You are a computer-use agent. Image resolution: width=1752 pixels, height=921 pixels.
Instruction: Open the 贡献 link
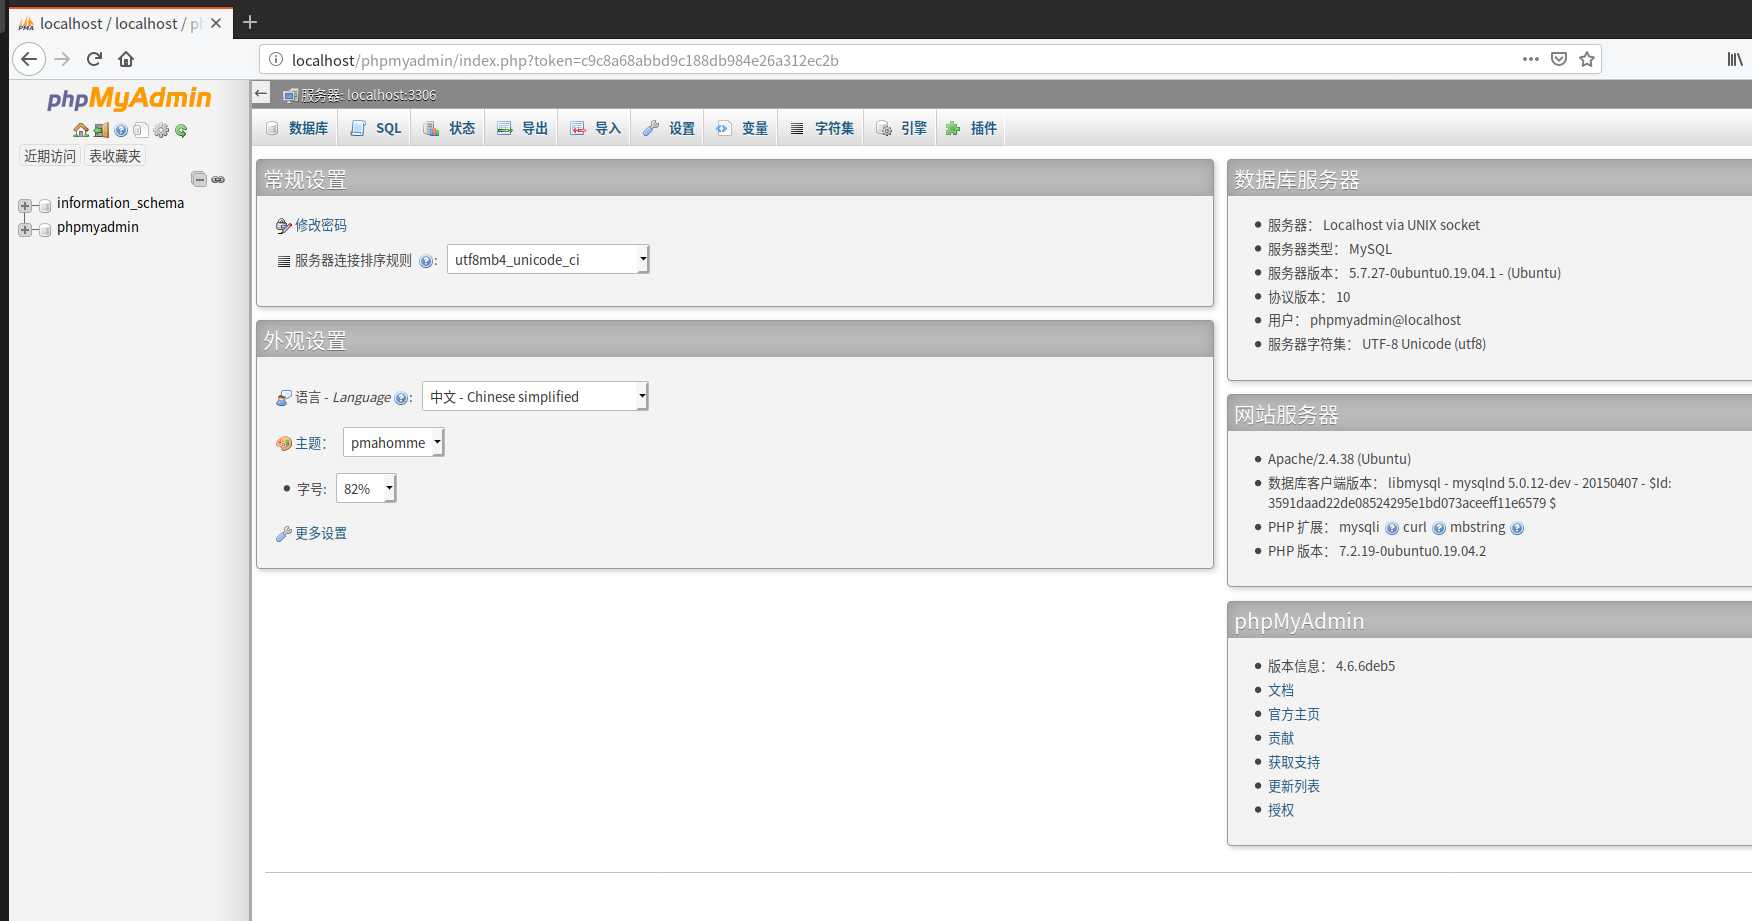pyautogui.click(x=1281, y=738)
